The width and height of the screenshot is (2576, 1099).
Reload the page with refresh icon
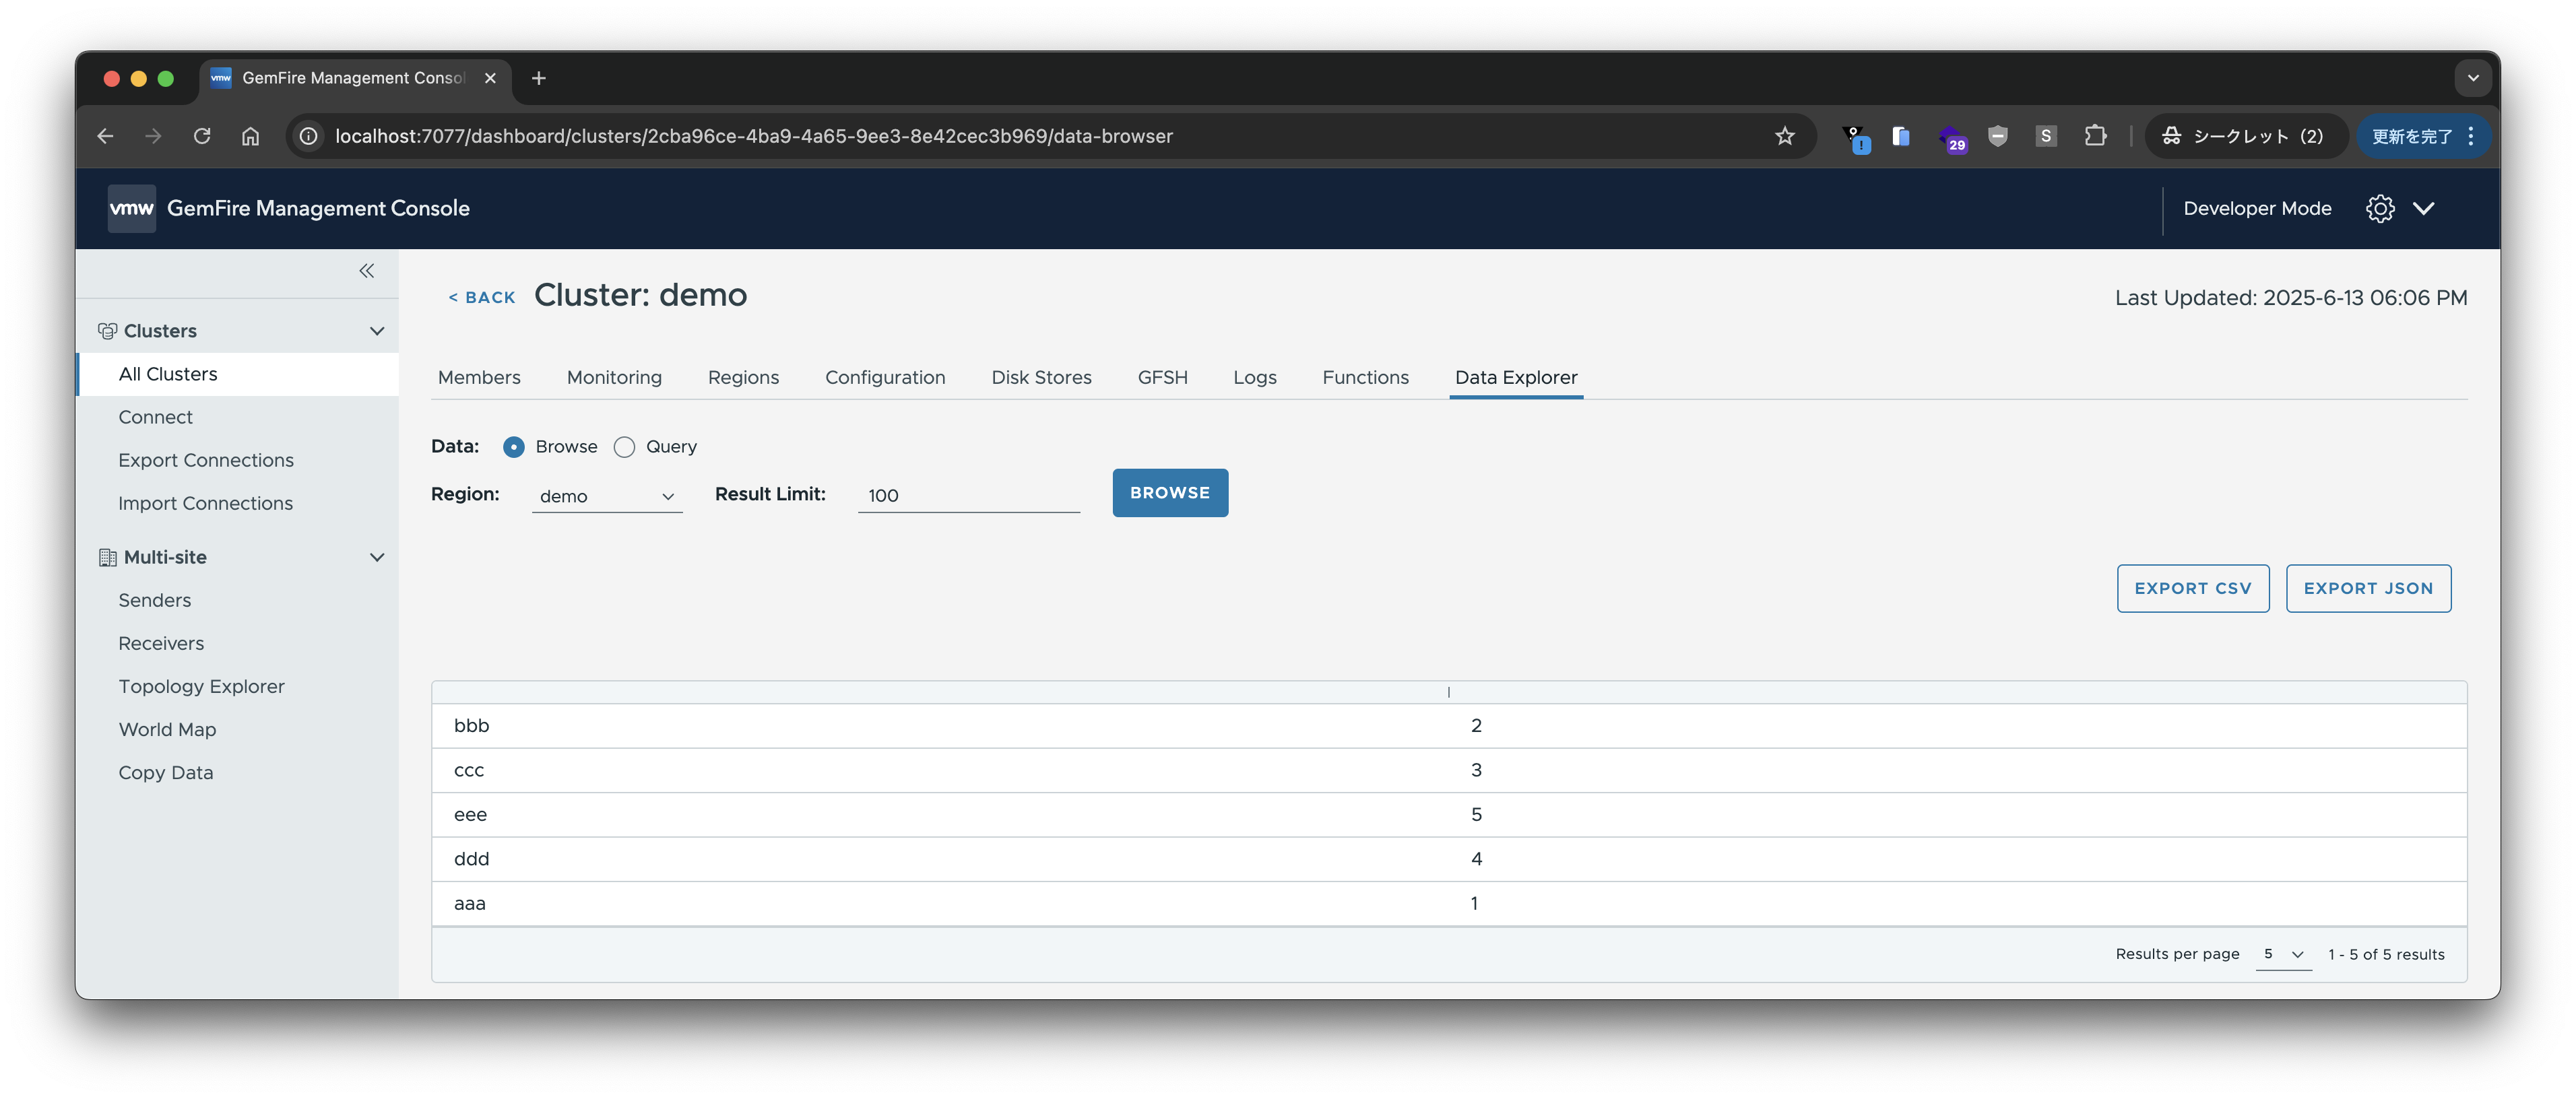(x=202, y=136)
